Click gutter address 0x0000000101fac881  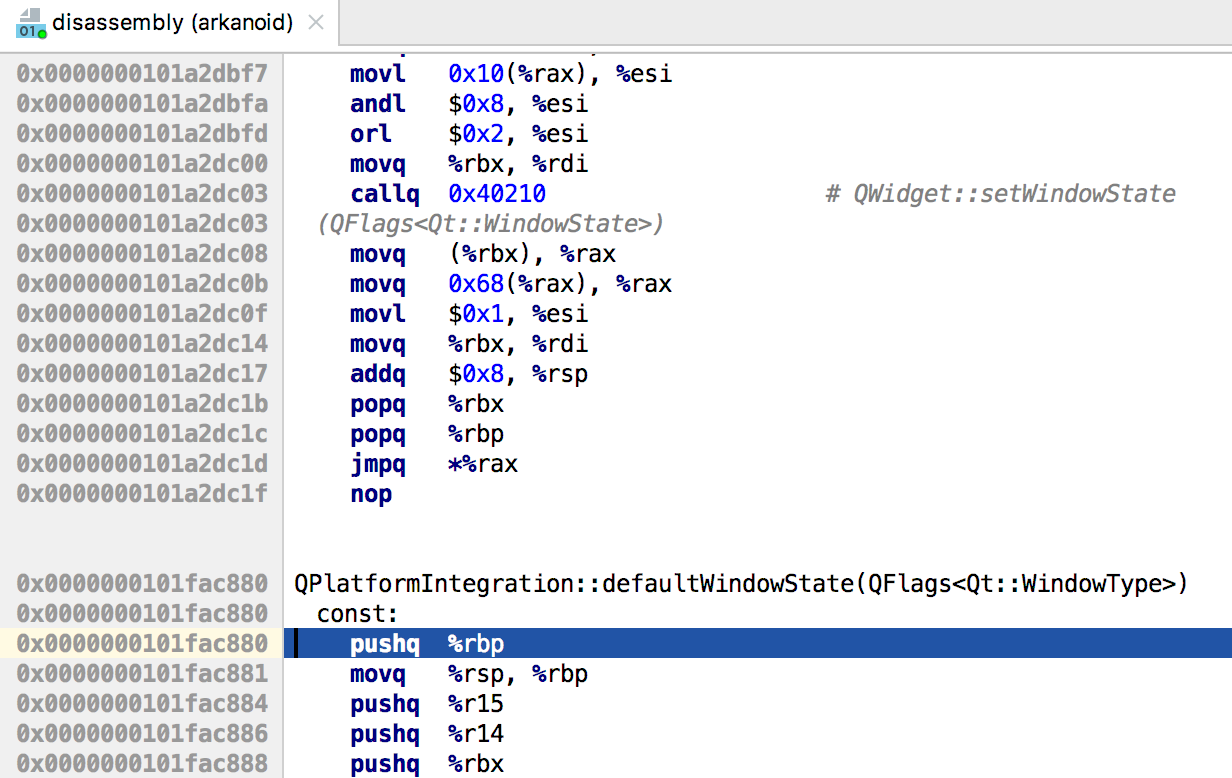tap(142, 674)
